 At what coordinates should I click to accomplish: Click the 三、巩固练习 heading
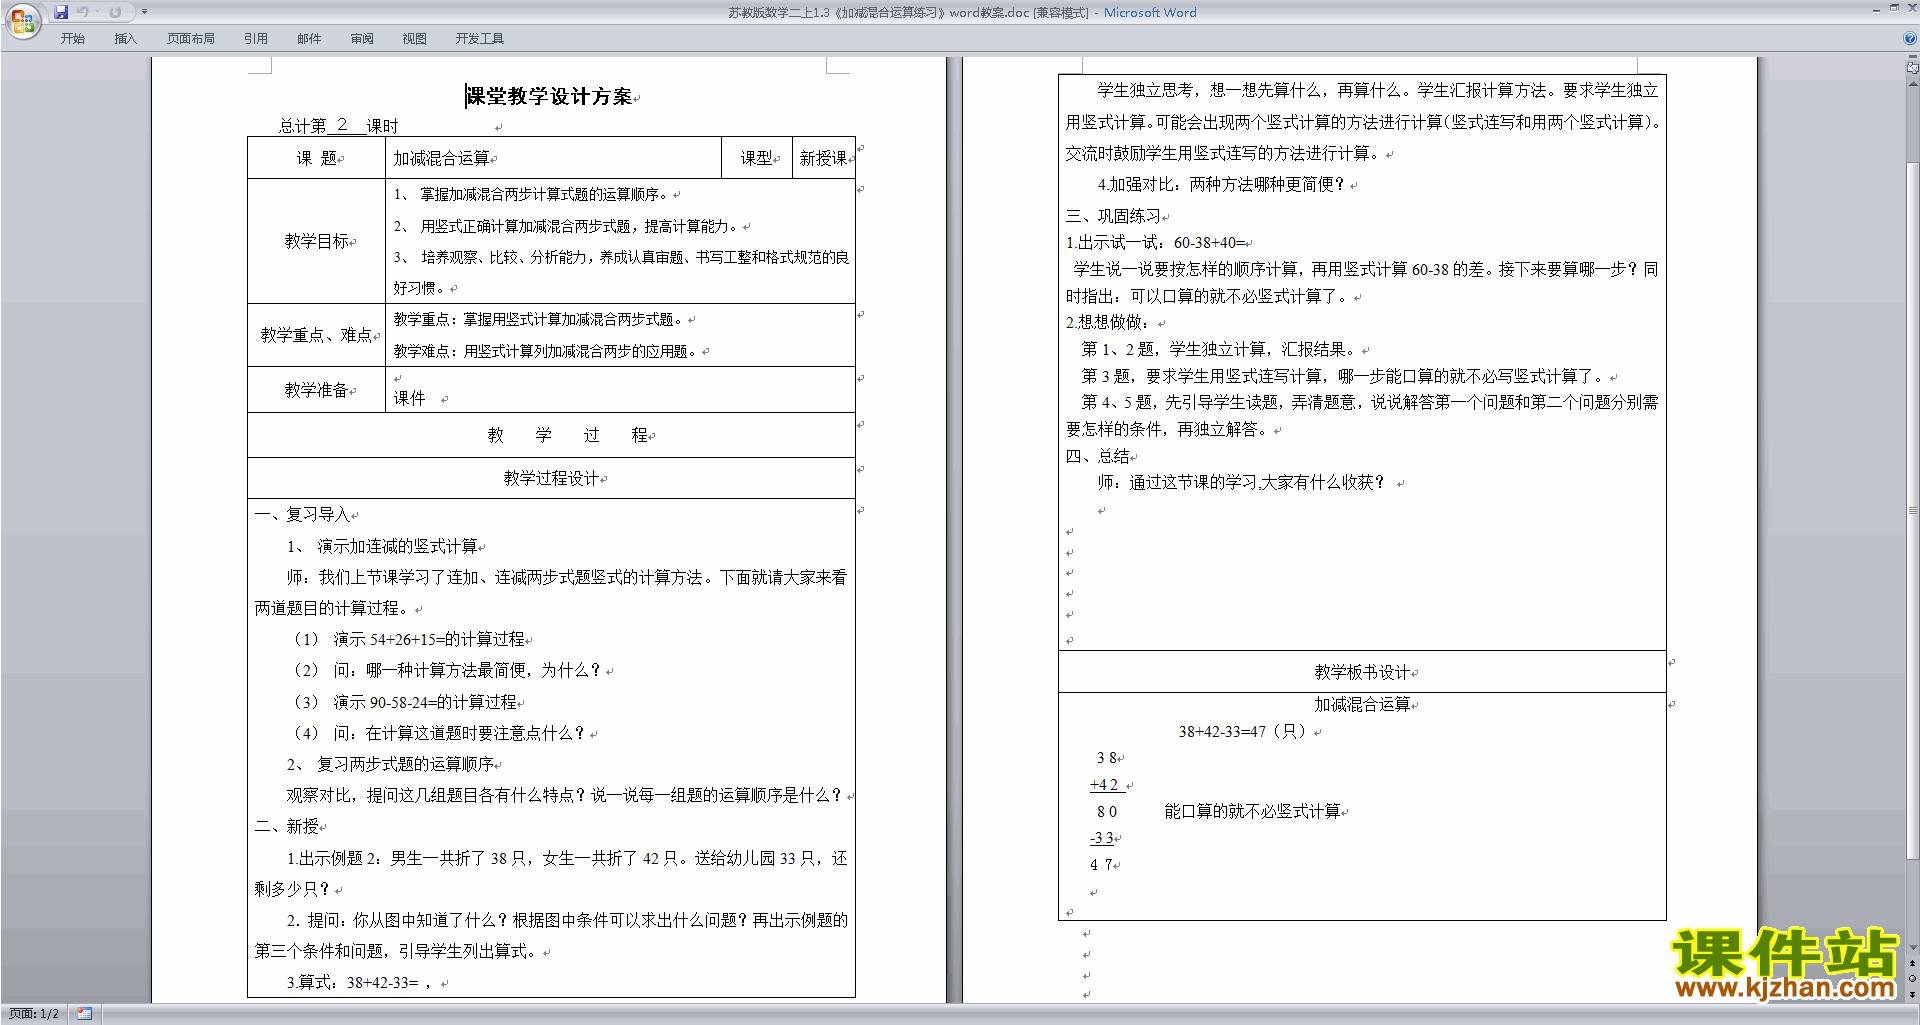pyautogui.click(x=1114, y=216)
